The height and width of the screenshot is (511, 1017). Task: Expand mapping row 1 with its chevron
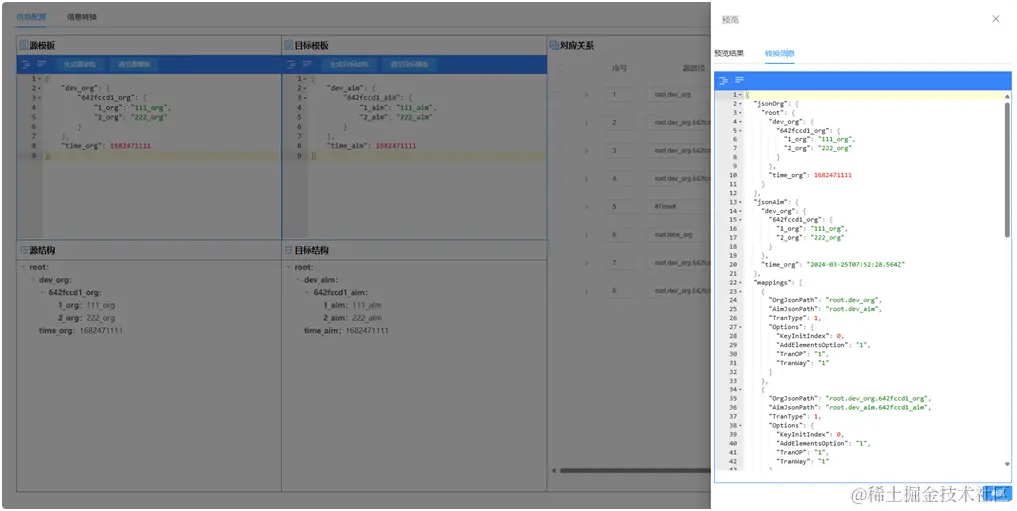point(586,95)
